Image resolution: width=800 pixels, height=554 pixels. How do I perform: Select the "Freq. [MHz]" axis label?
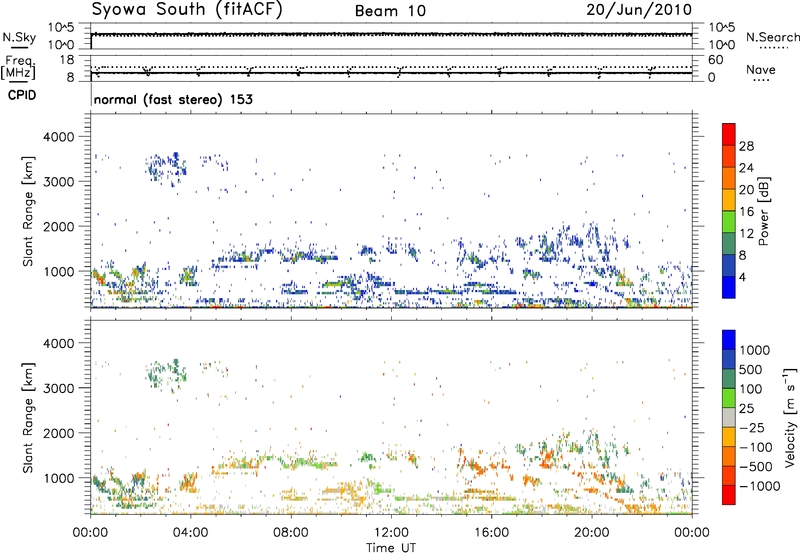(19, 67)
